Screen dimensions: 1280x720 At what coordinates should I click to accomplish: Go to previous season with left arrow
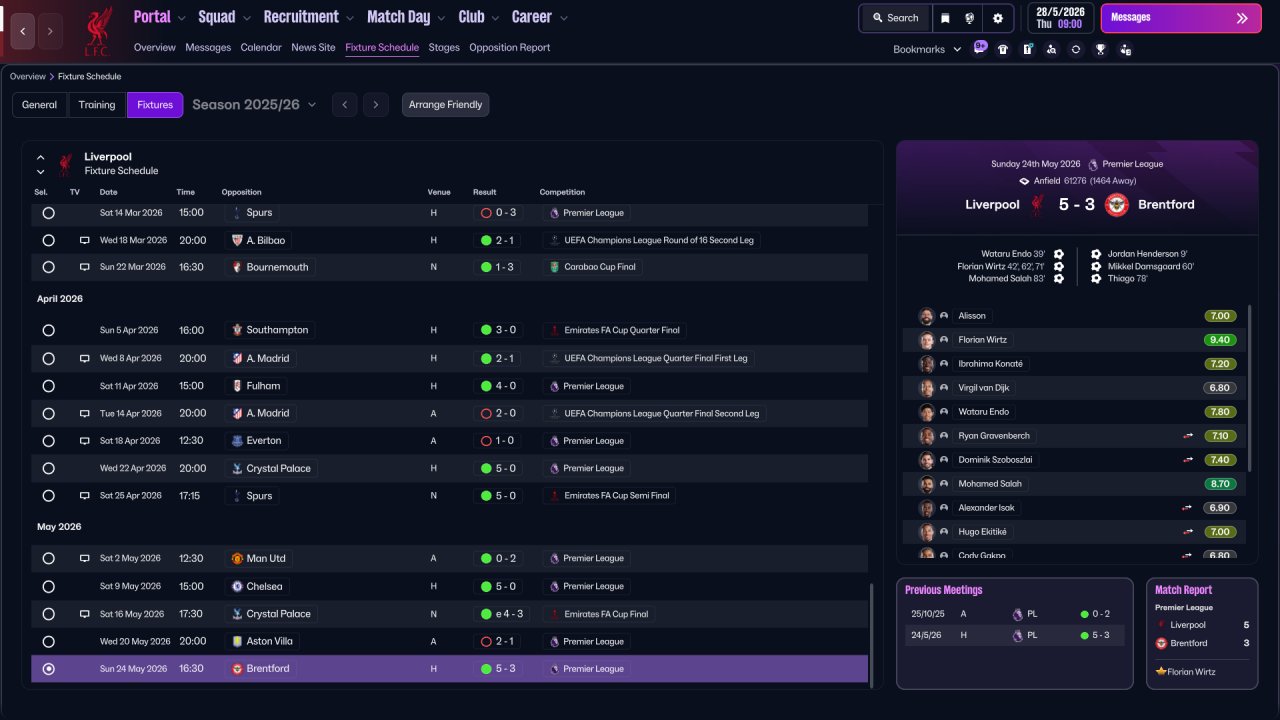point(344,105)
